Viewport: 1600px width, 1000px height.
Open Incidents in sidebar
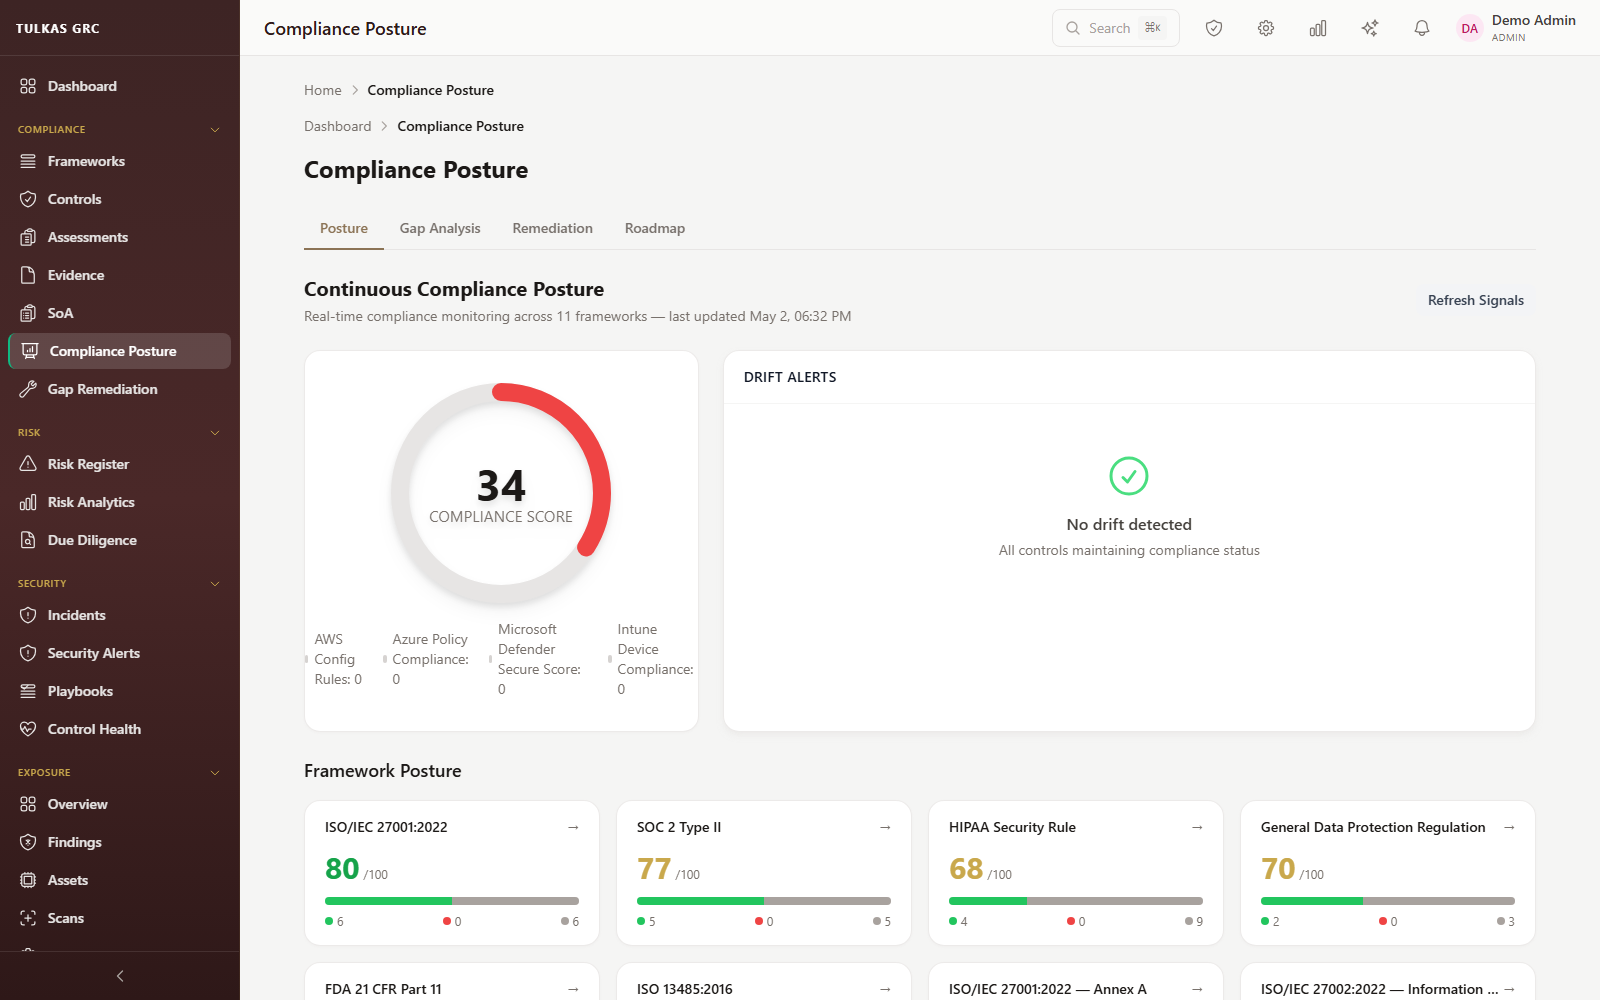click(120, 615)
